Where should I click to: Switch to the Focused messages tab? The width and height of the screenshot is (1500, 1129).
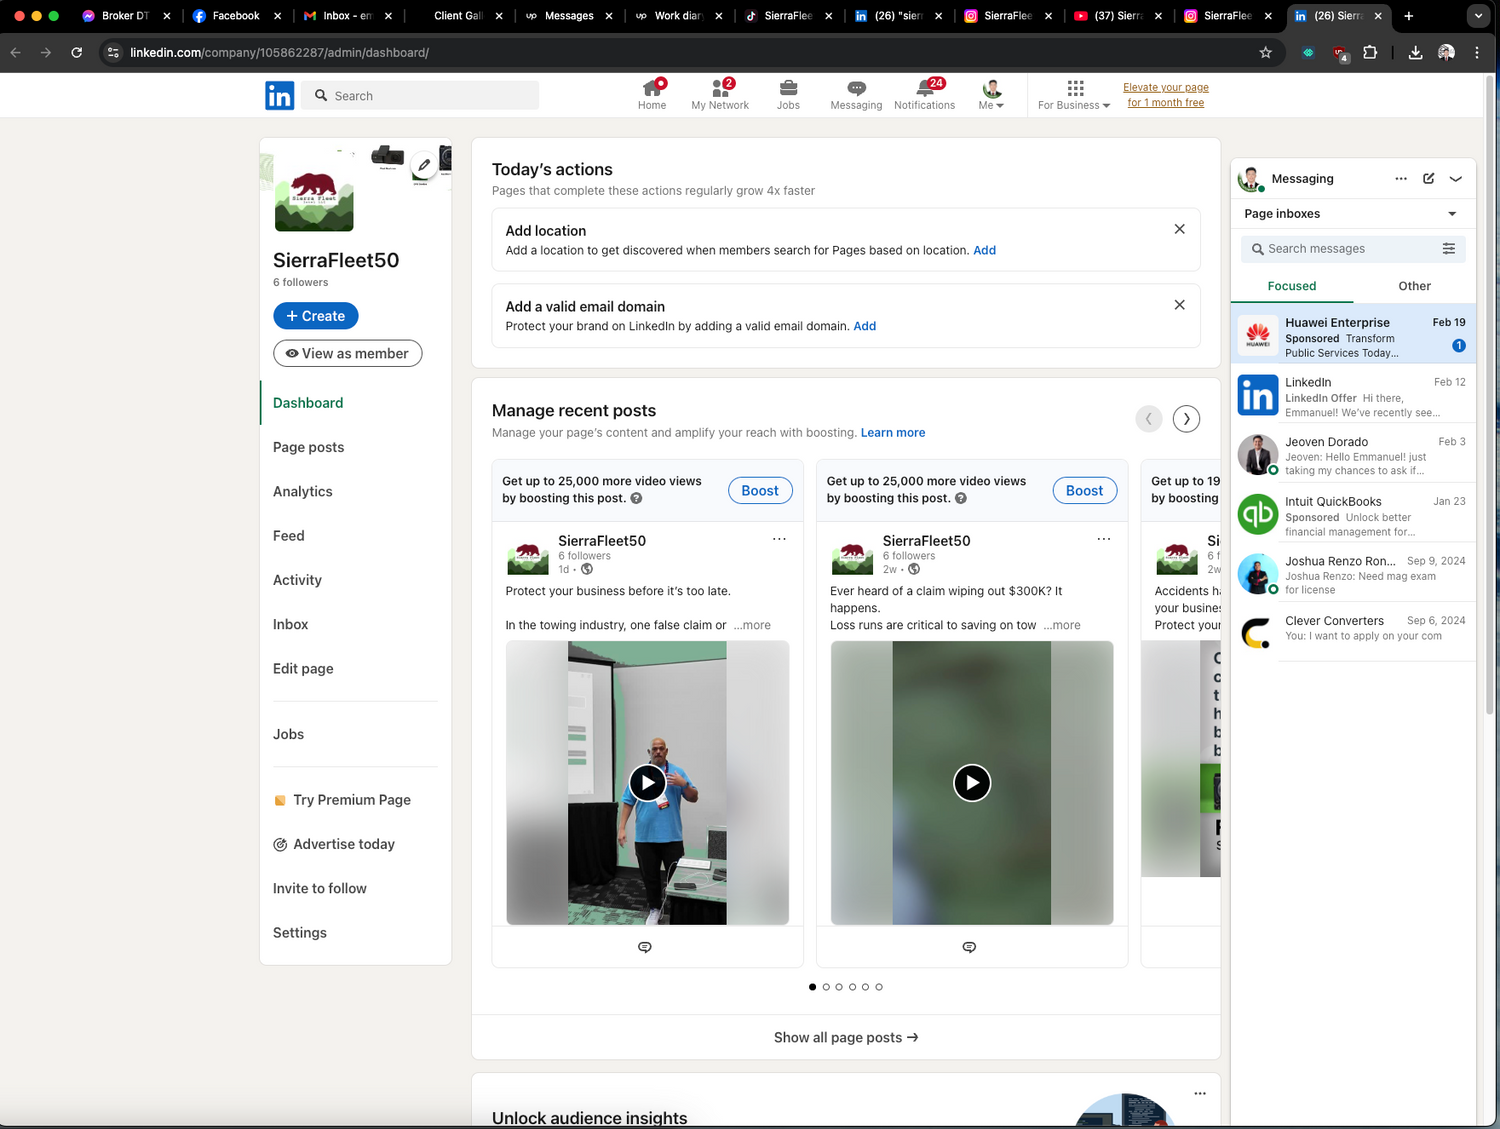[x=1292, y=286]
